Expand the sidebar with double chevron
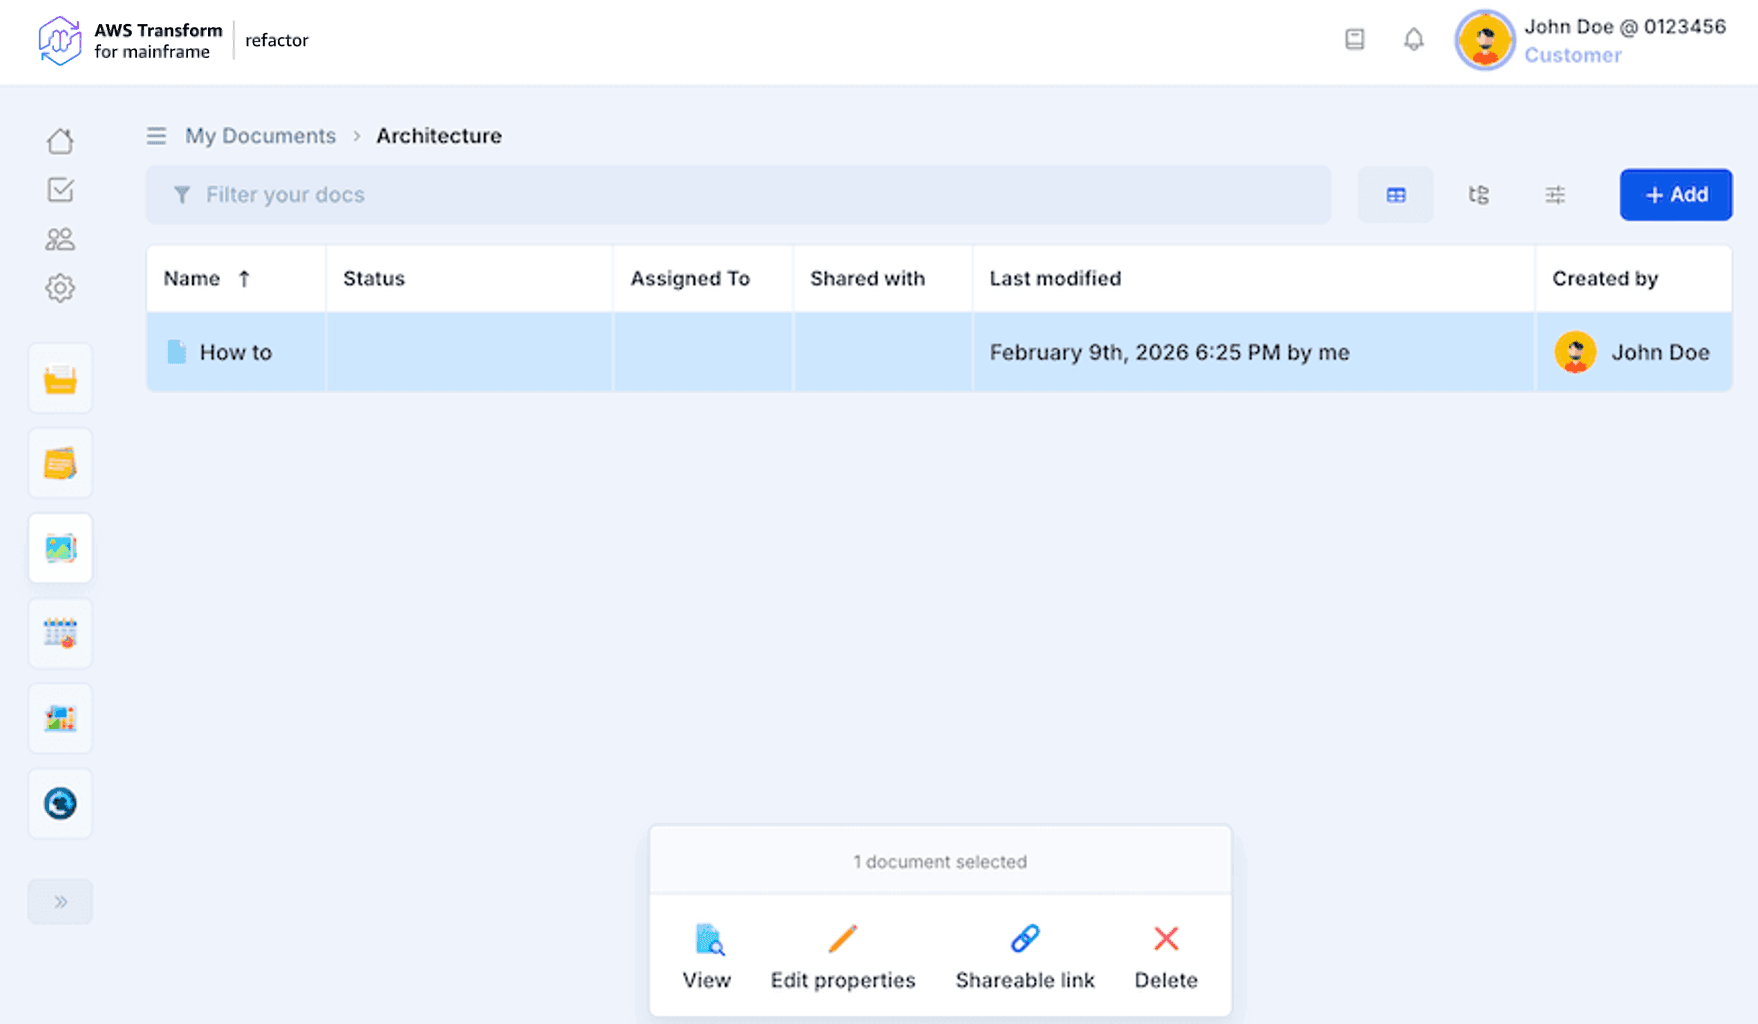 (x=60, y=902)
